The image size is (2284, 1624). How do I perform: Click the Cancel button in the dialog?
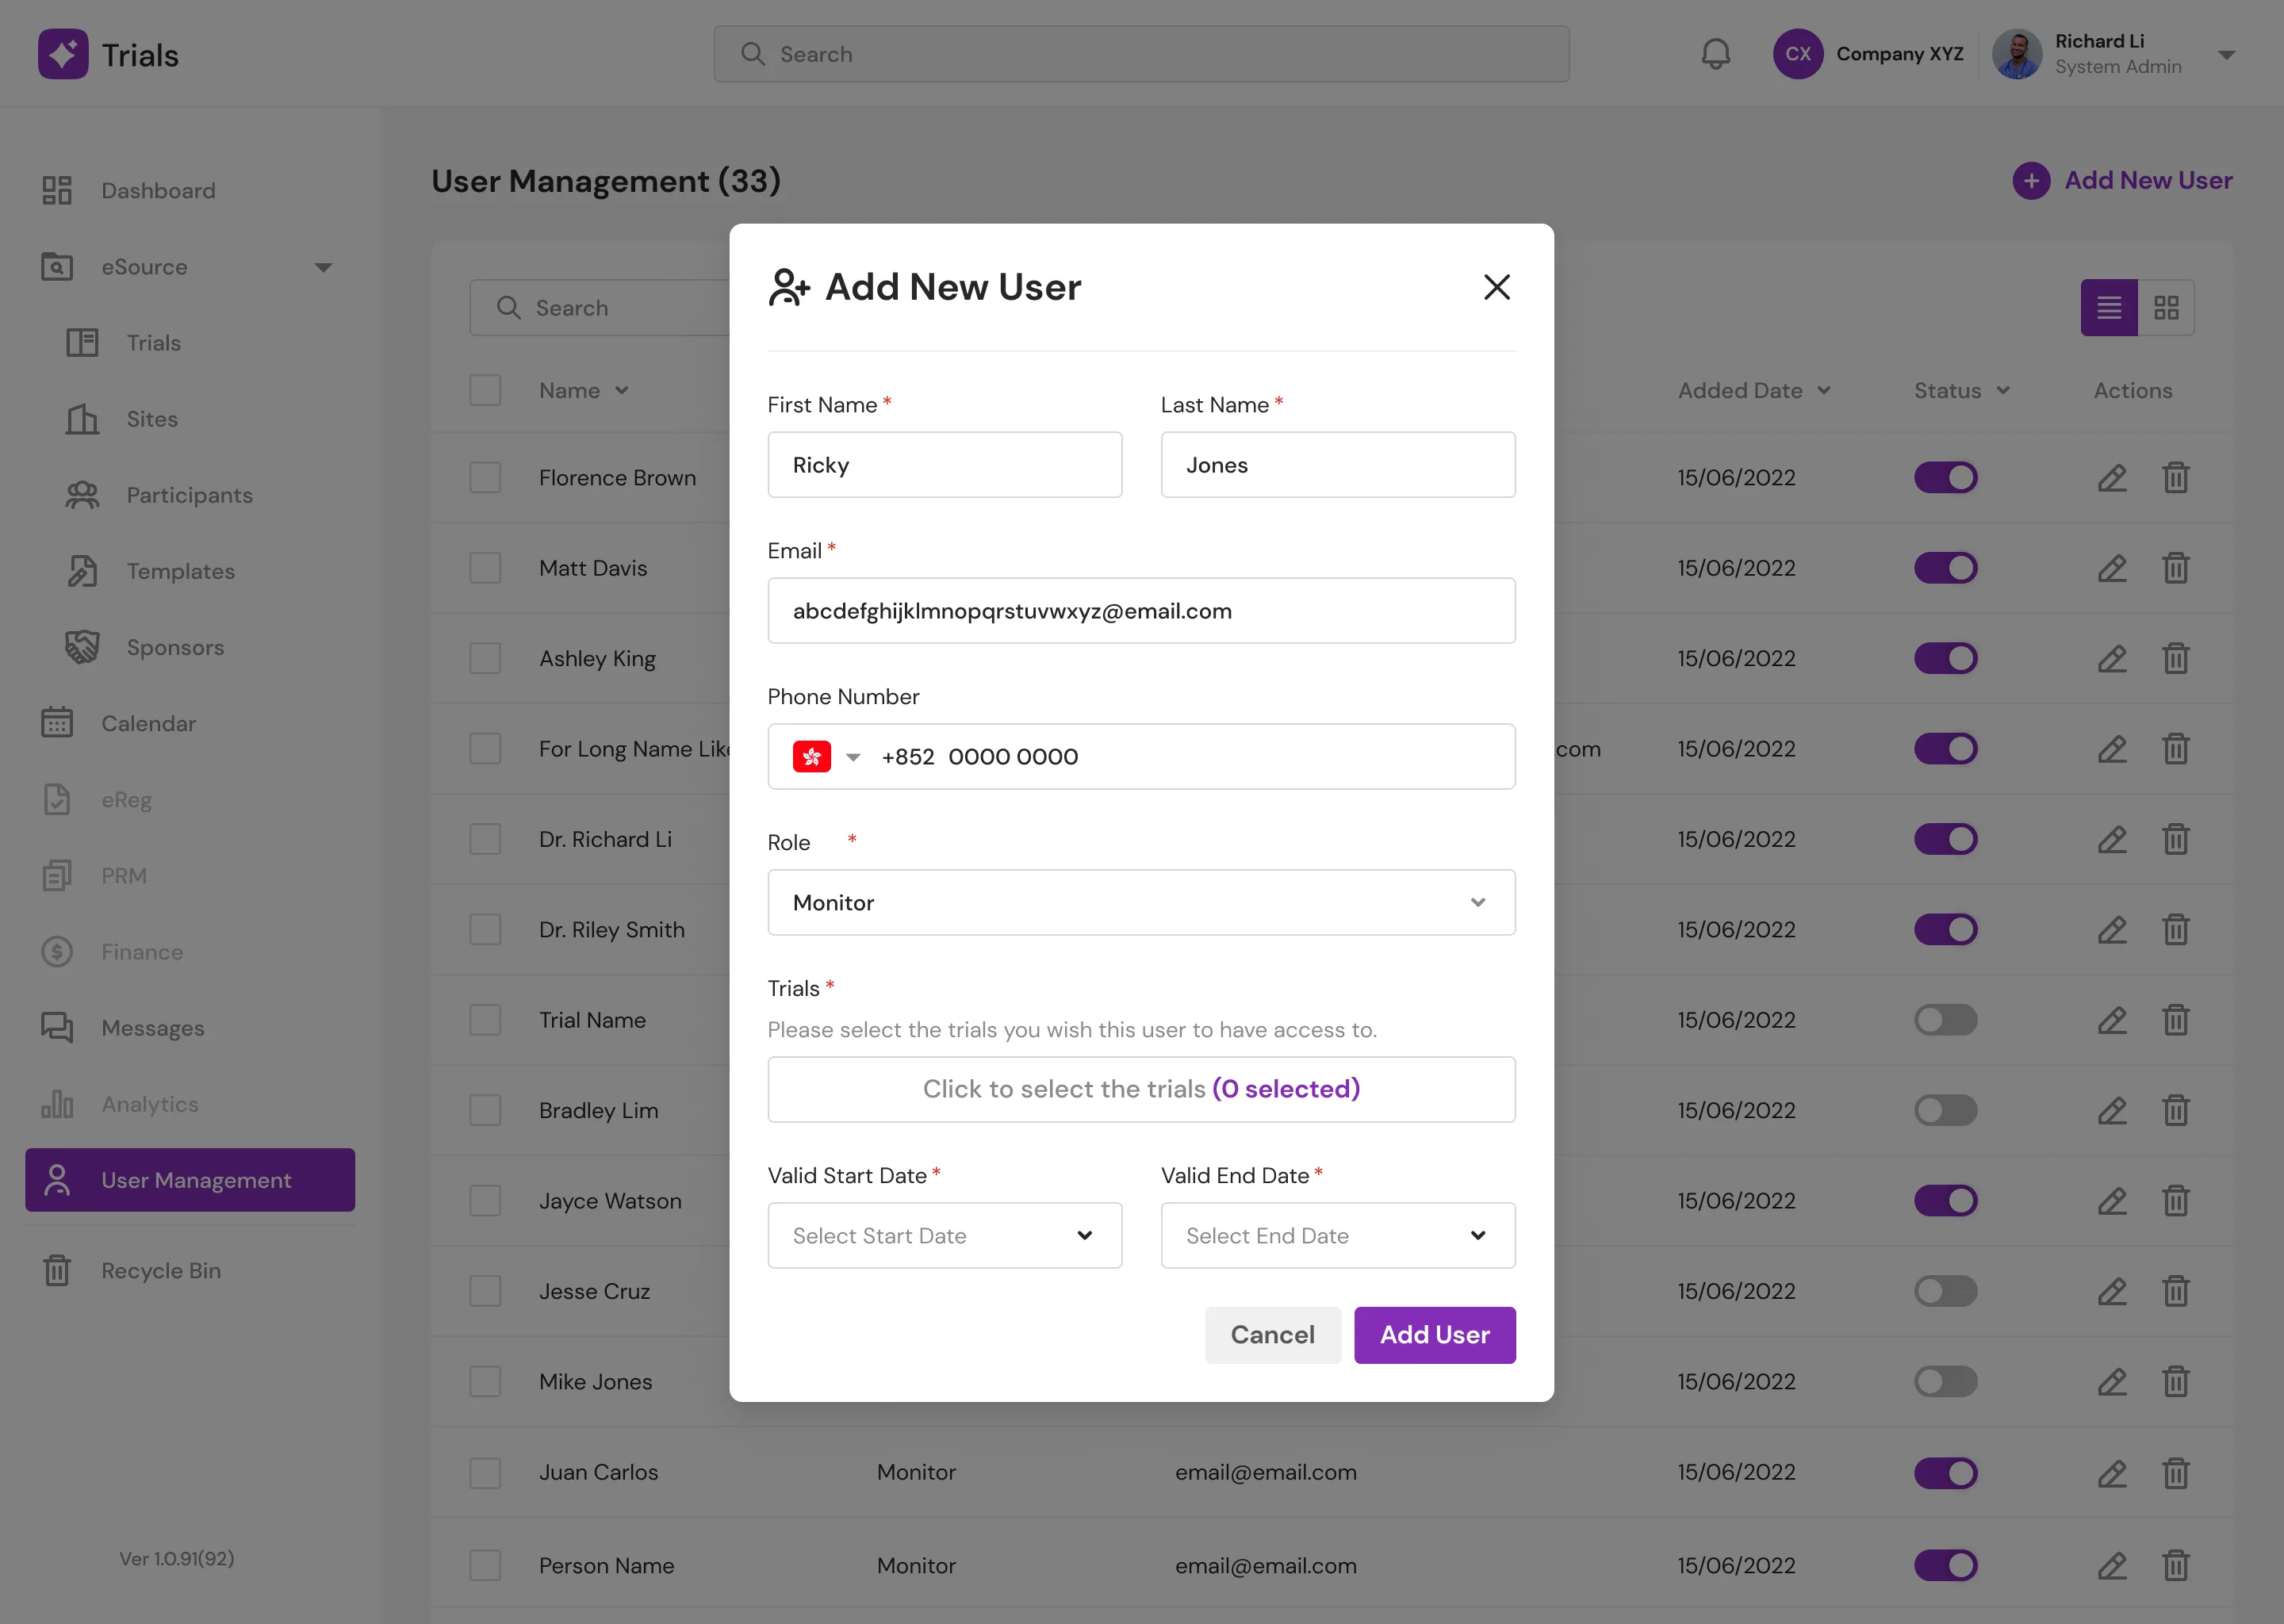point(1272,1334)
